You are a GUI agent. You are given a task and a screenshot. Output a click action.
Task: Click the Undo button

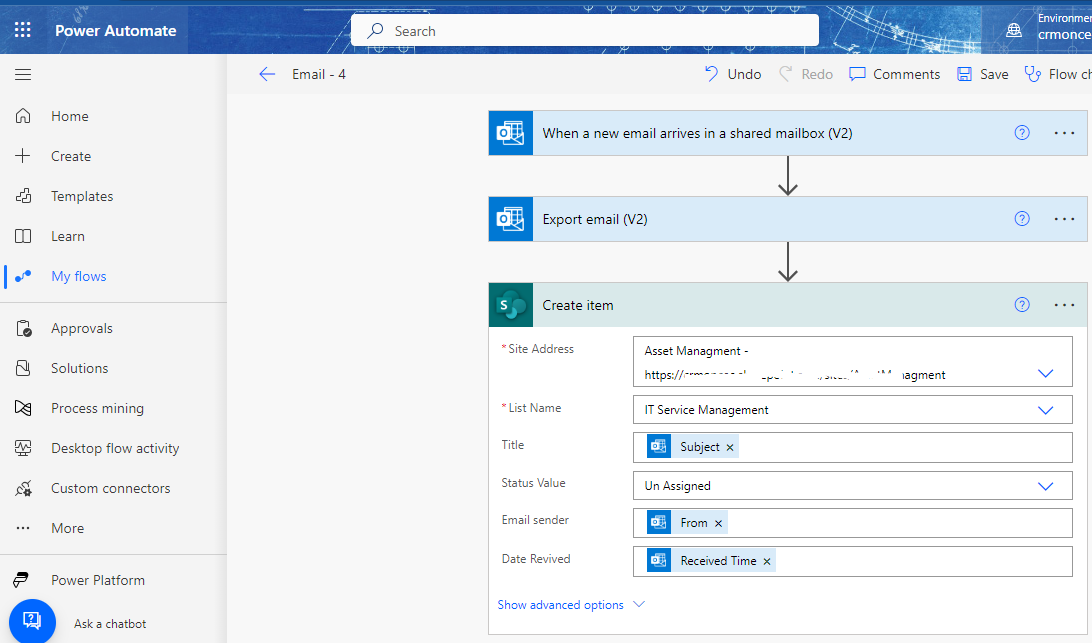(733, 75)
